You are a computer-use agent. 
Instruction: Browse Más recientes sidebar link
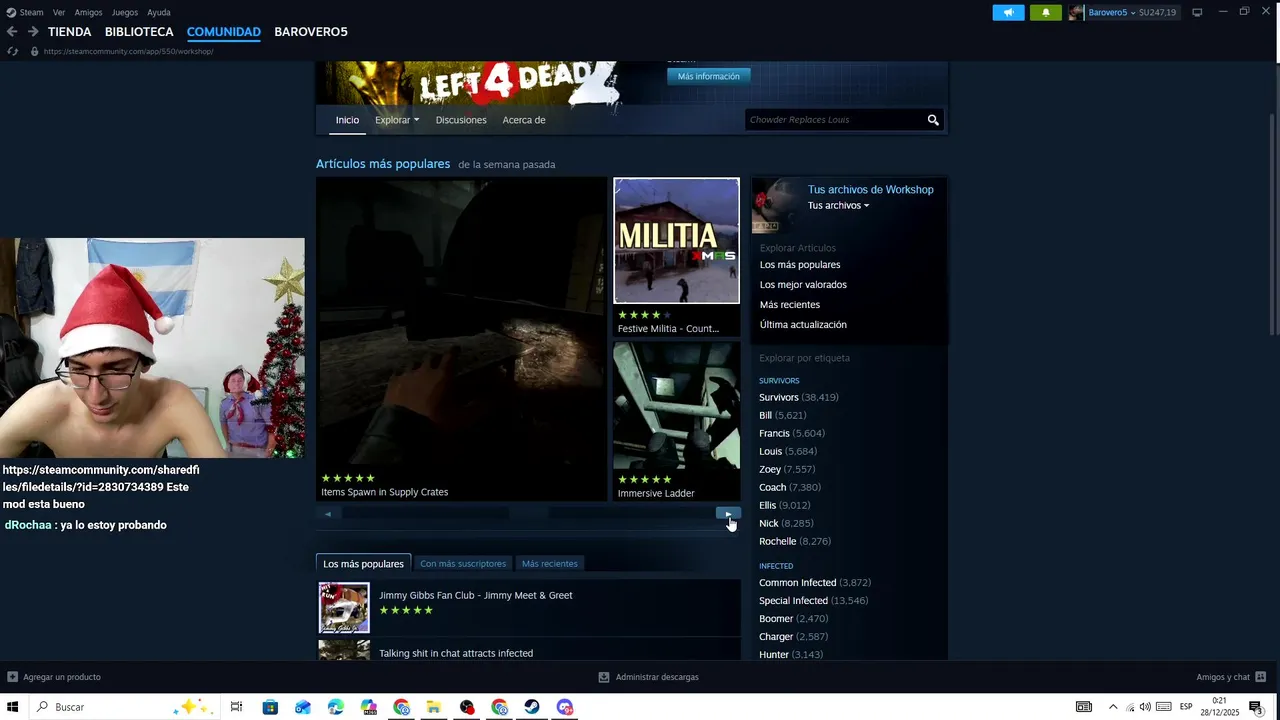click(790, 305)
